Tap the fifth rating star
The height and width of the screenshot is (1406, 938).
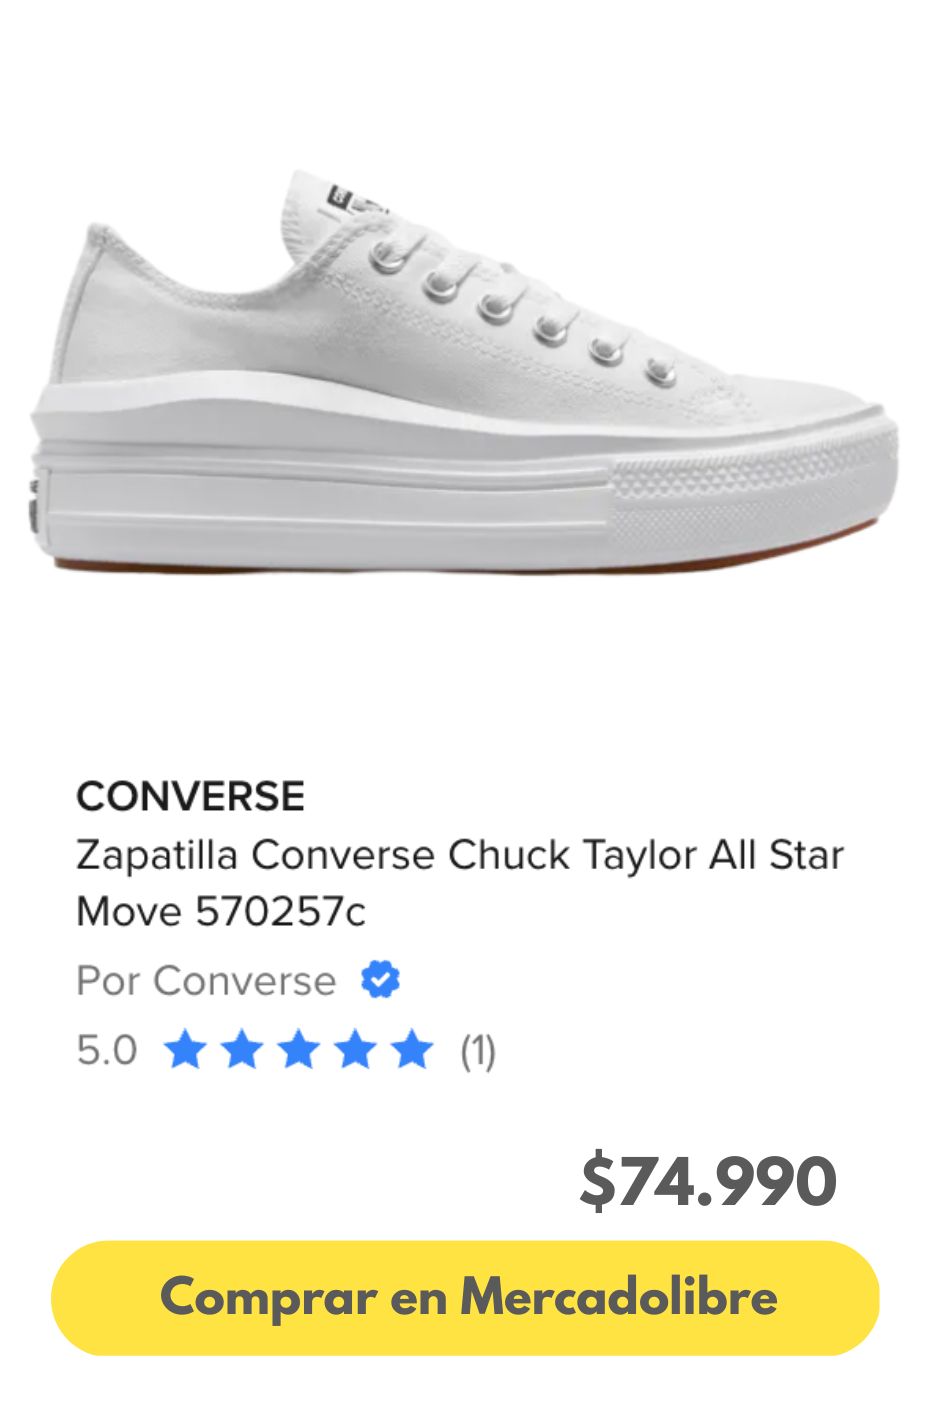412,1051
